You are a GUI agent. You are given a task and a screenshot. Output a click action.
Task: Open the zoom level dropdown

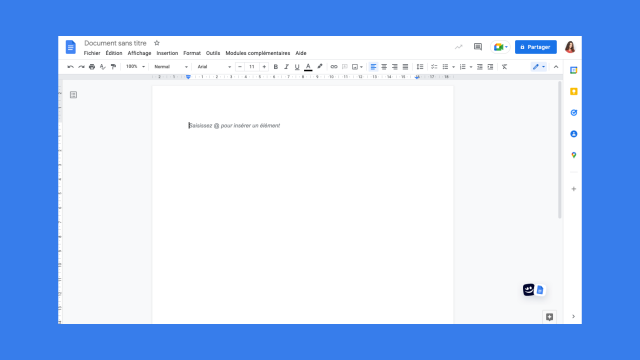135,67
